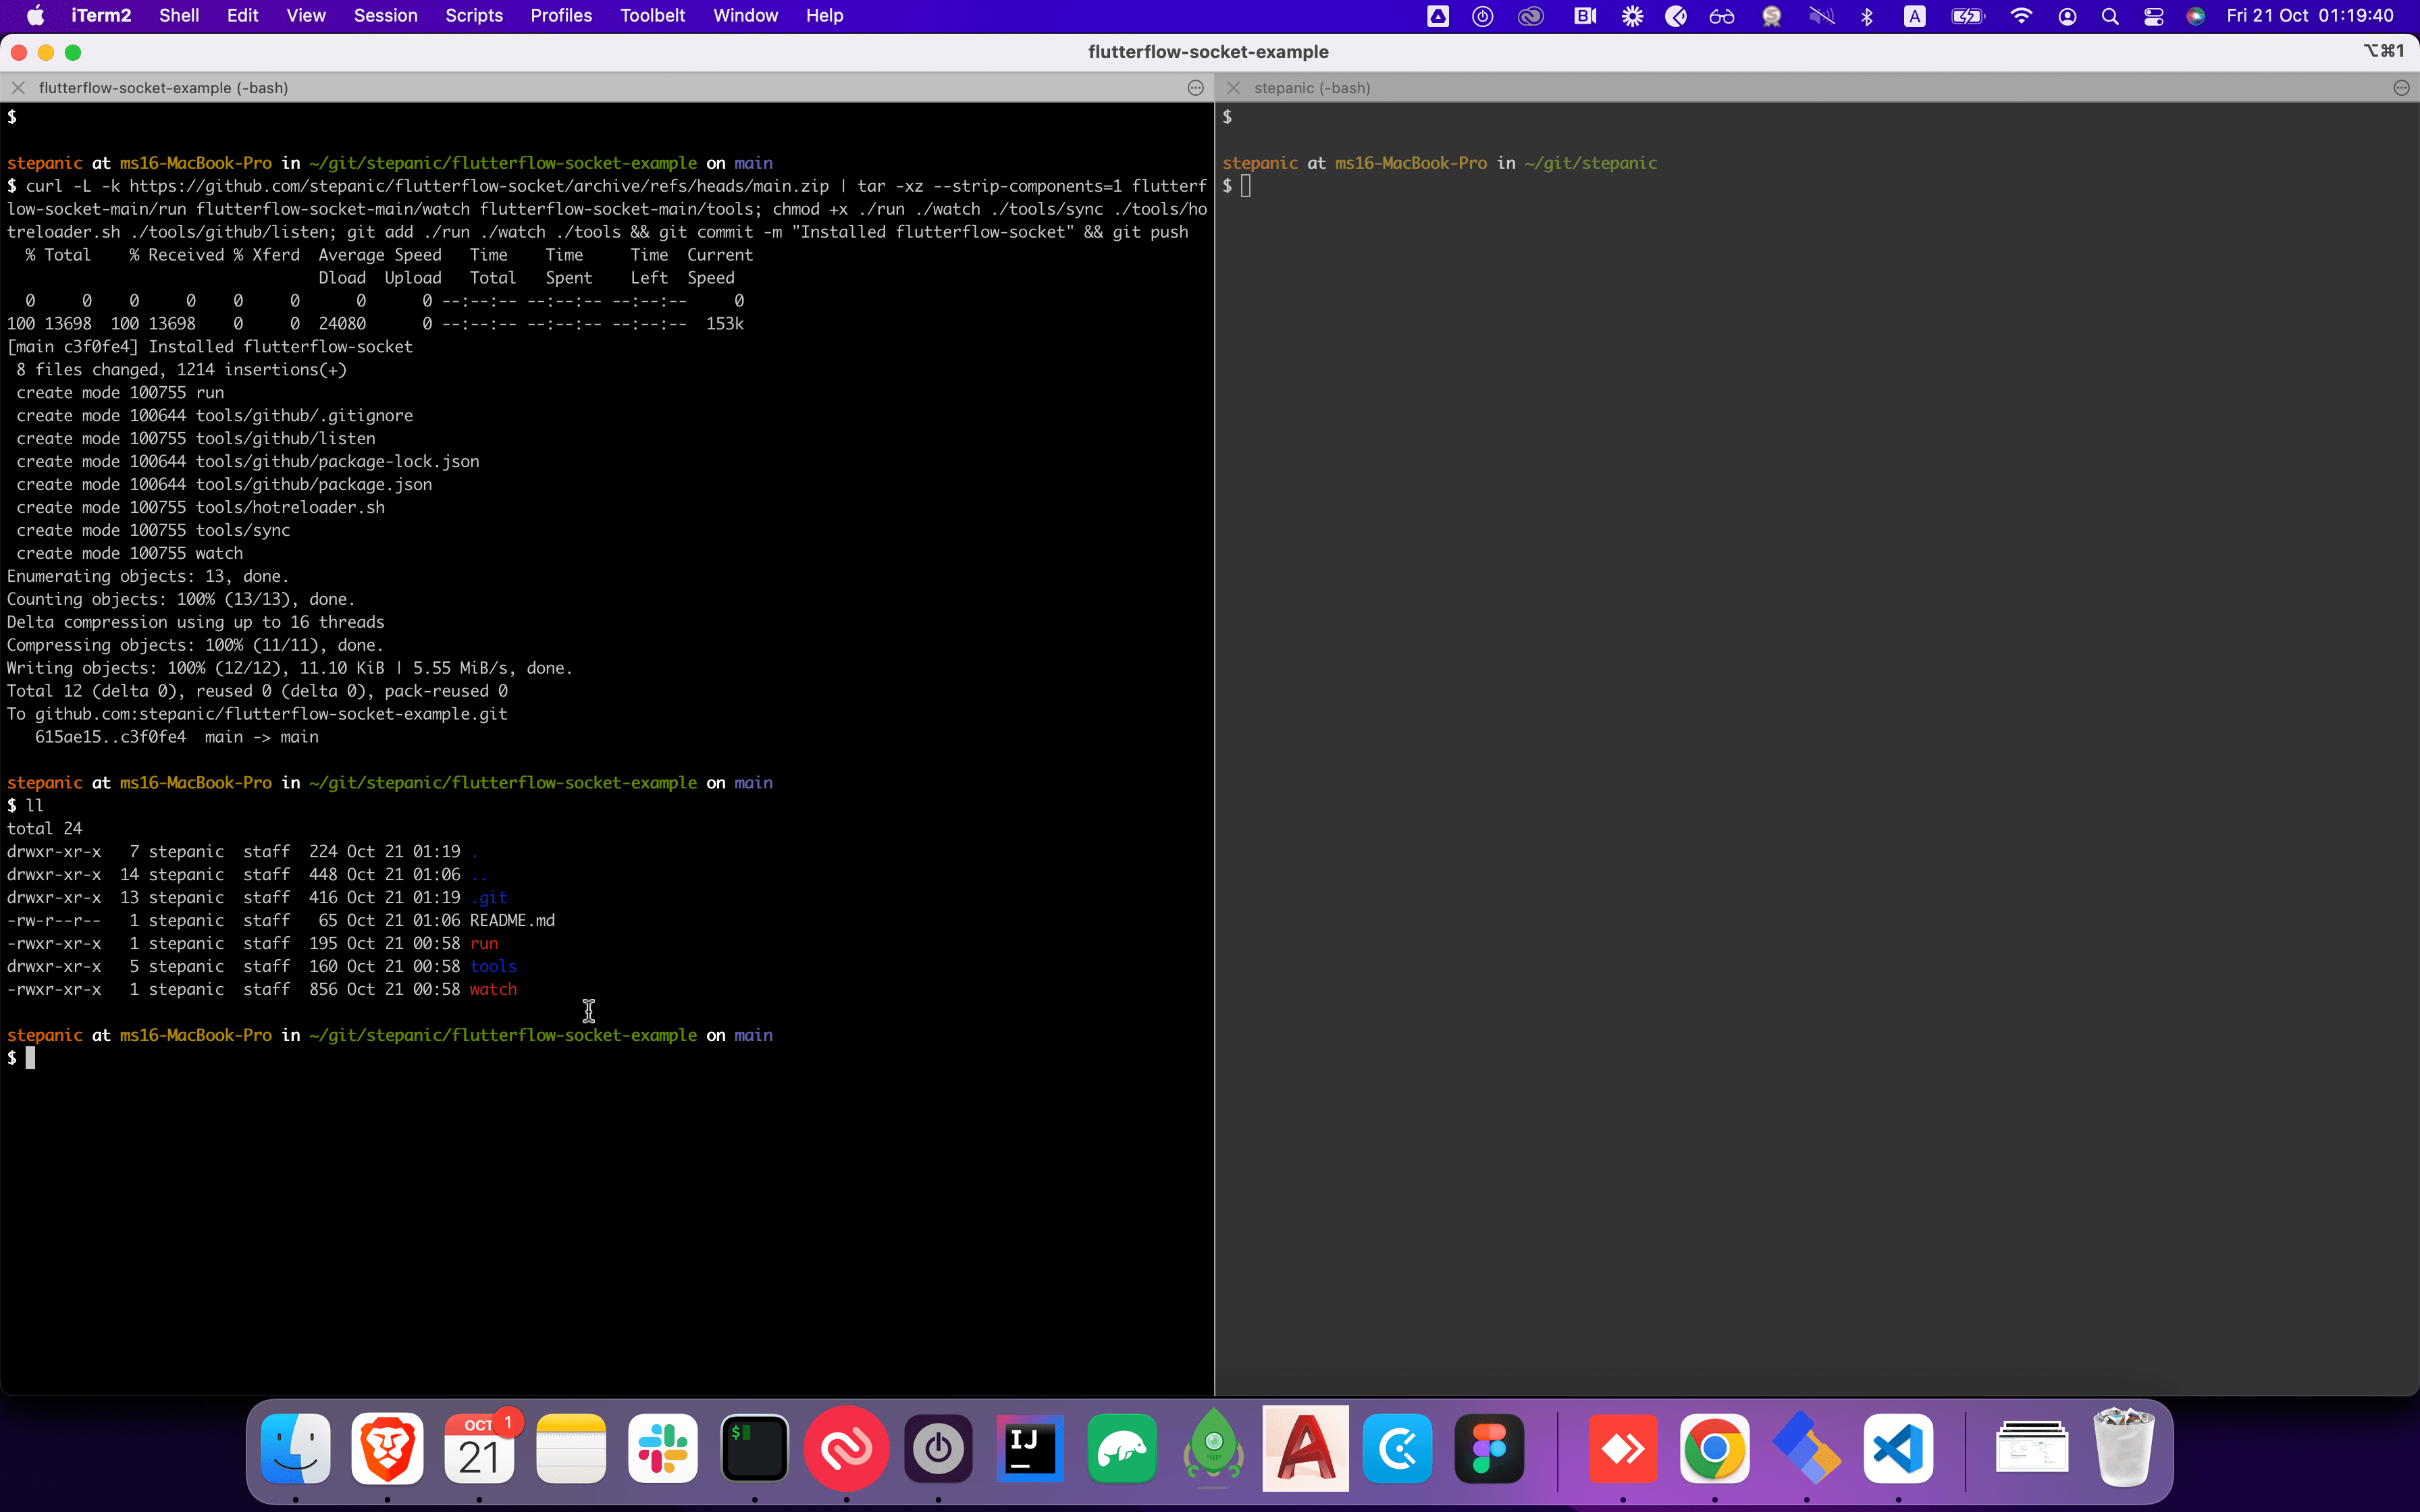Open the Scripts menu
Viewport: 2420px width, 1512px height.
(474, 16)
